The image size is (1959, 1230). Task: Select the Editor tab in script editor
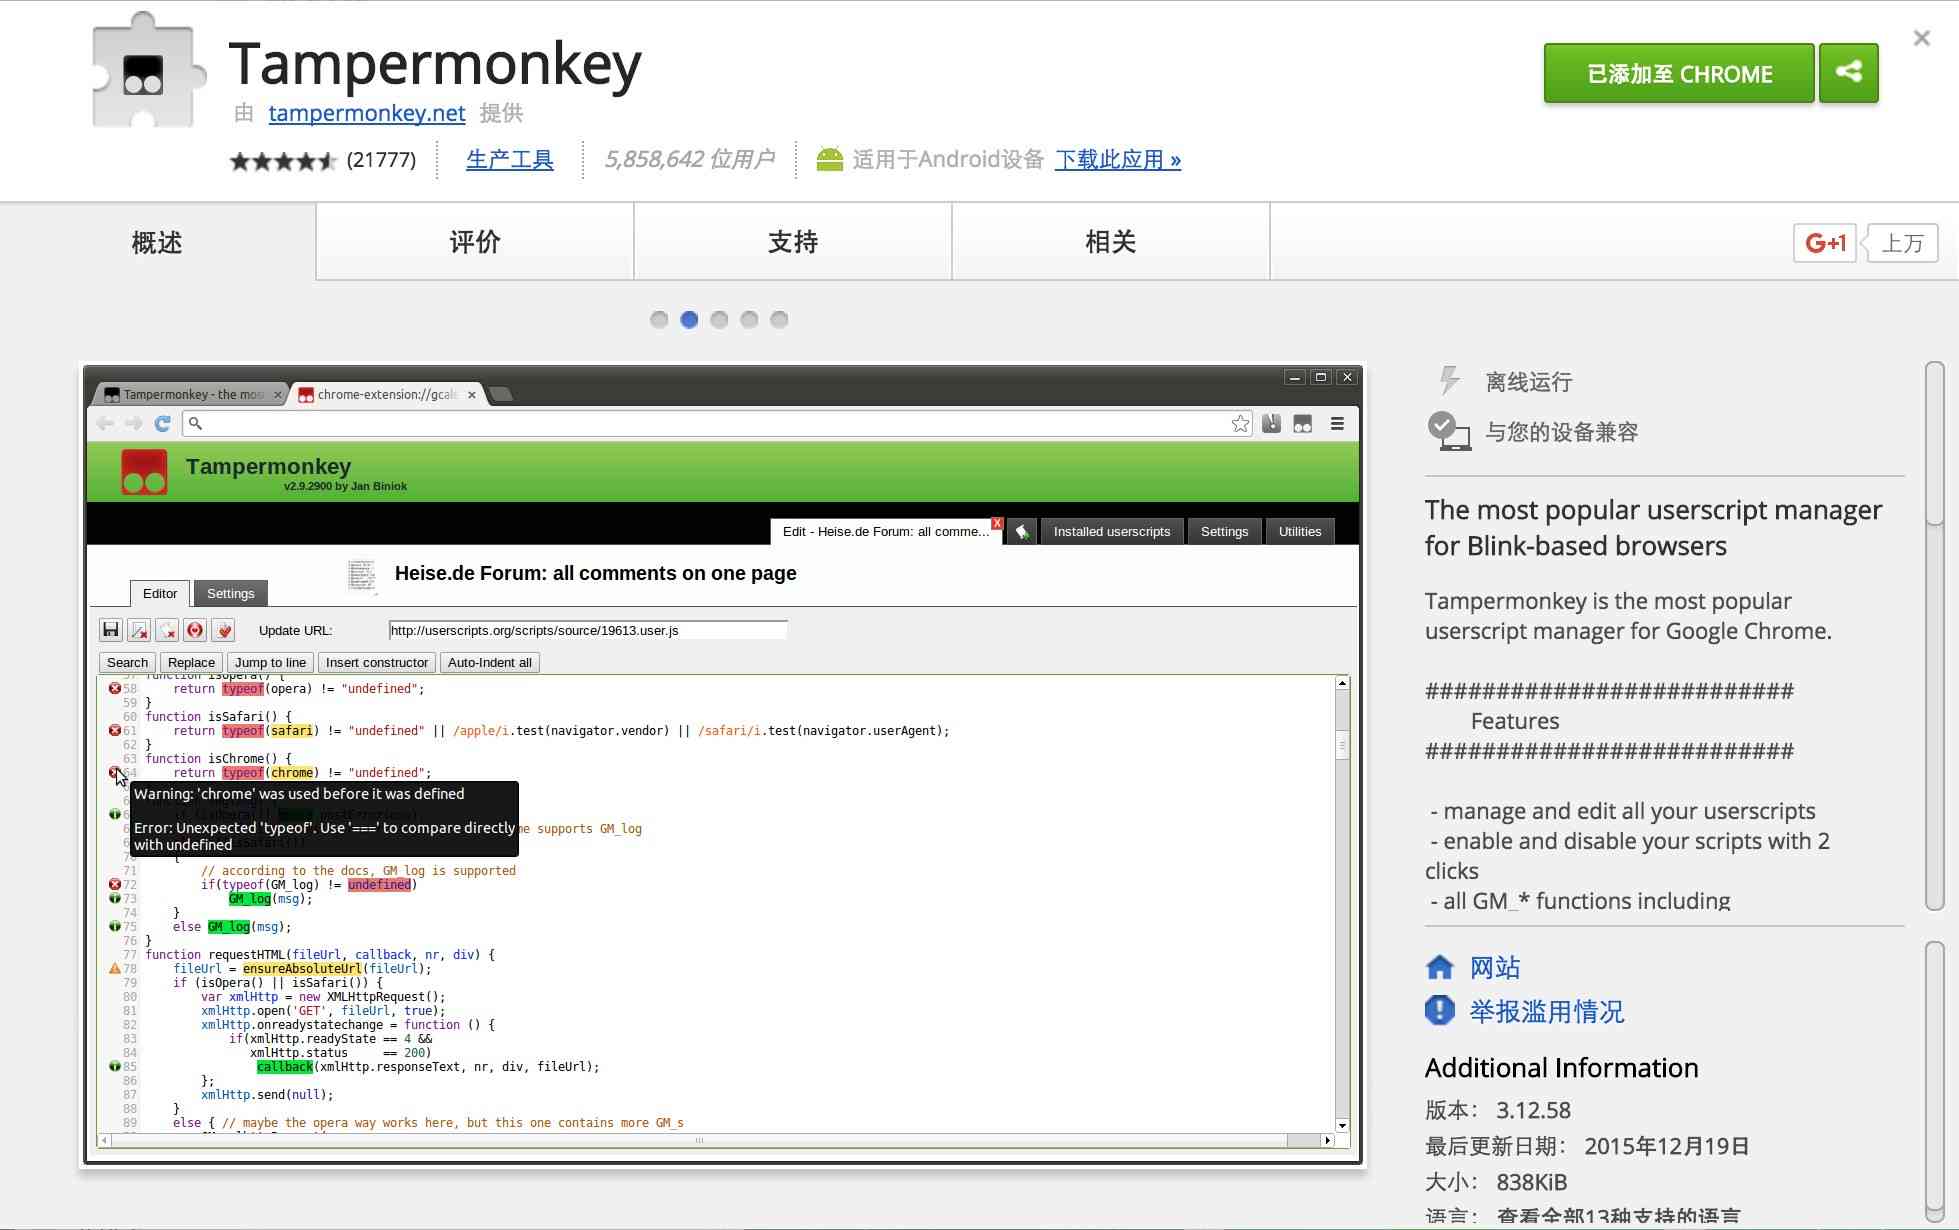click(x=160, y=592)
